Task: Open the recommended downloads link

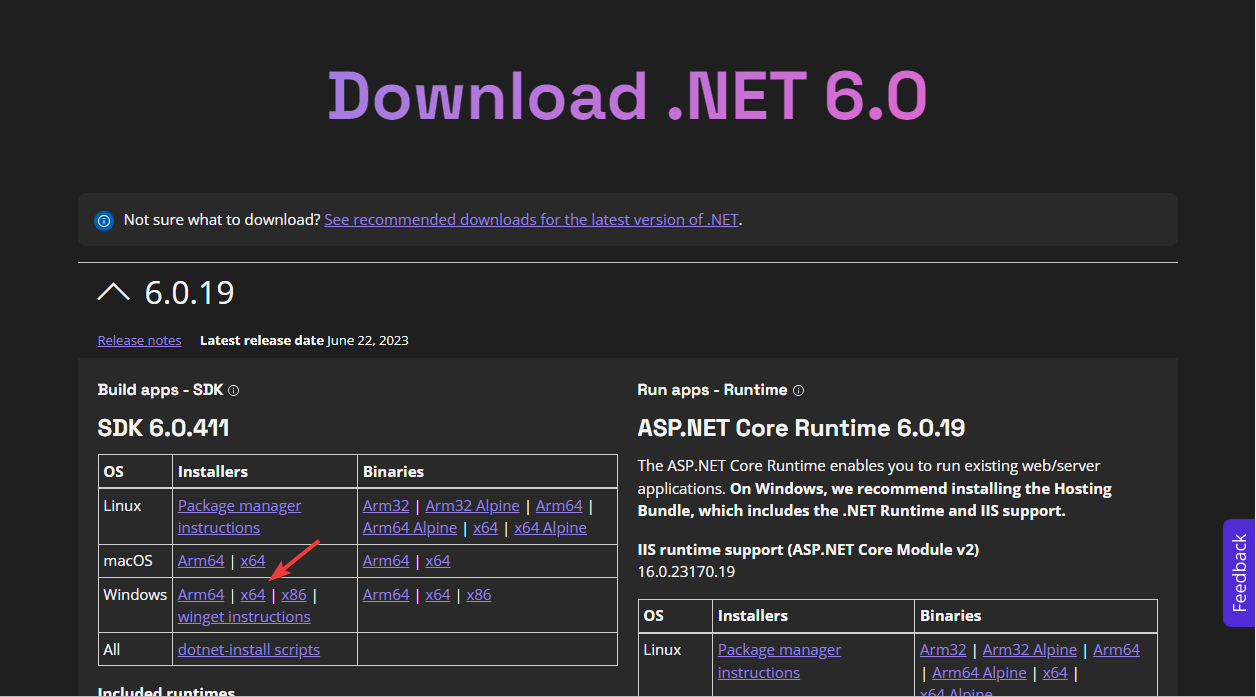Action: pos(531,219)
